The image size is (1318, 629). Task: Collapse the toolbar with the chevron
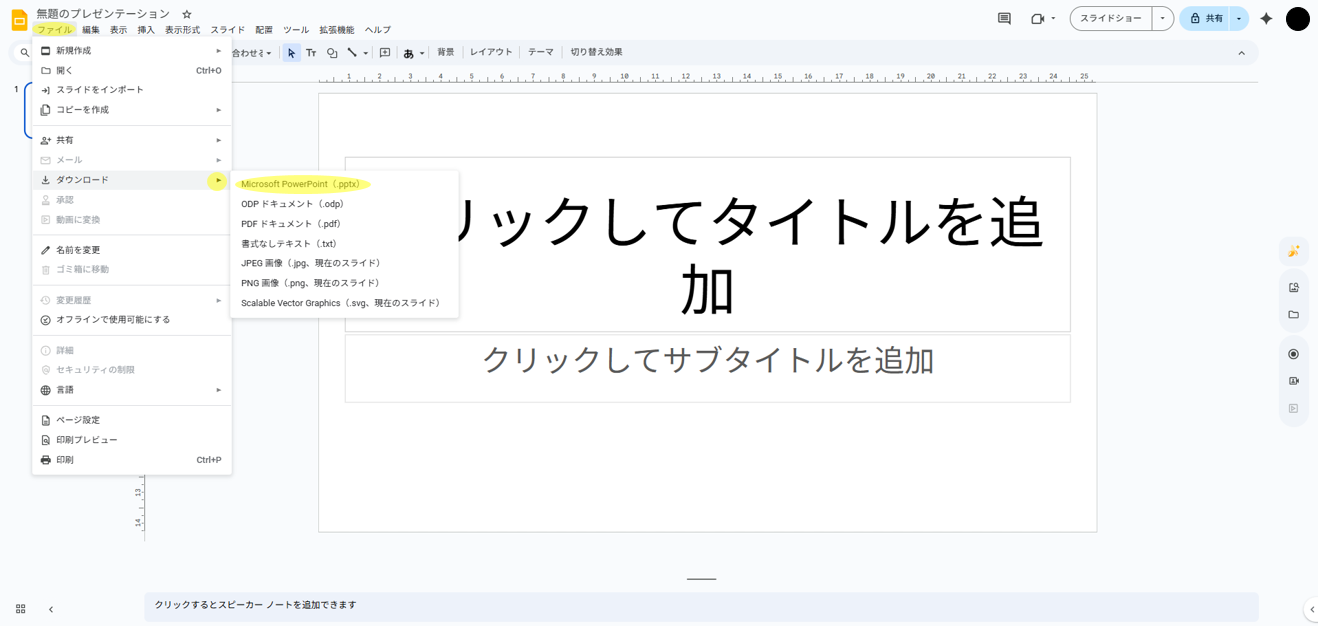(1241, 53)
